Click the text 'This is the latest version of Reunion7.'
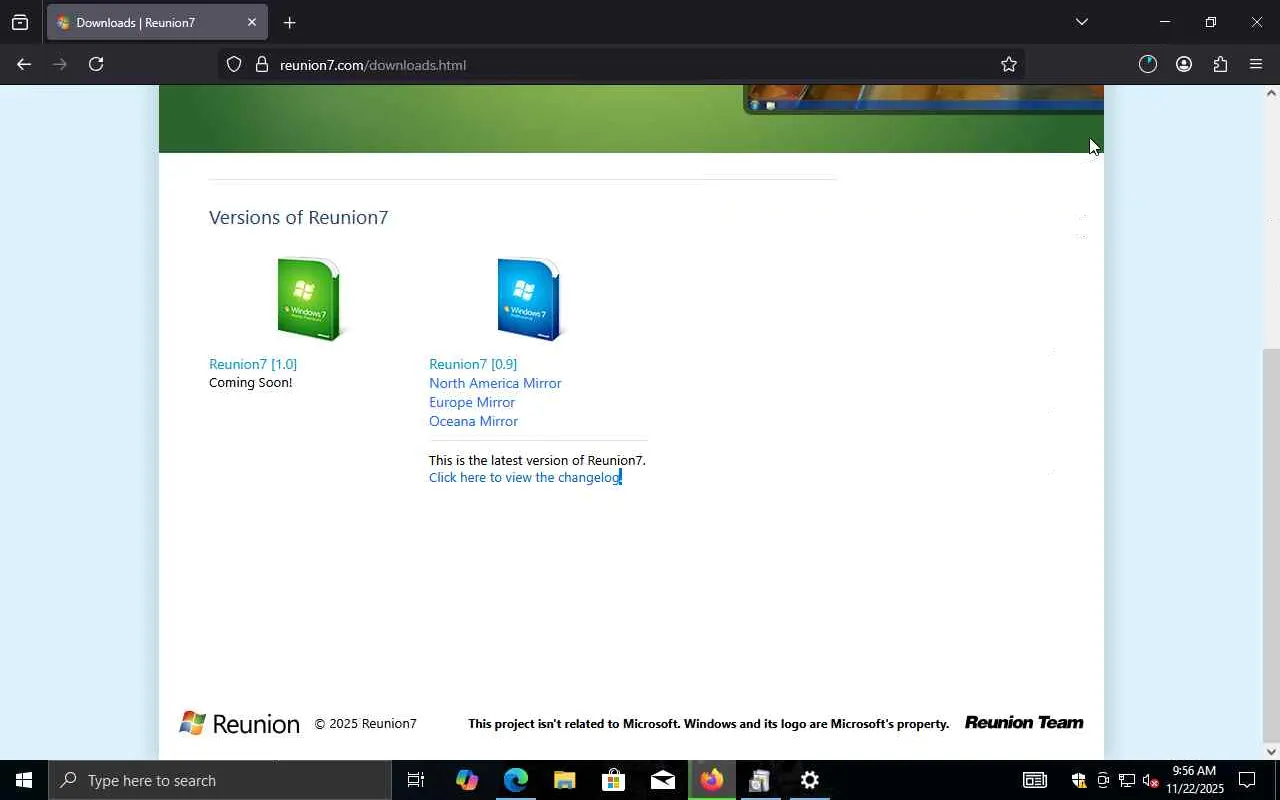 [537, 460]
